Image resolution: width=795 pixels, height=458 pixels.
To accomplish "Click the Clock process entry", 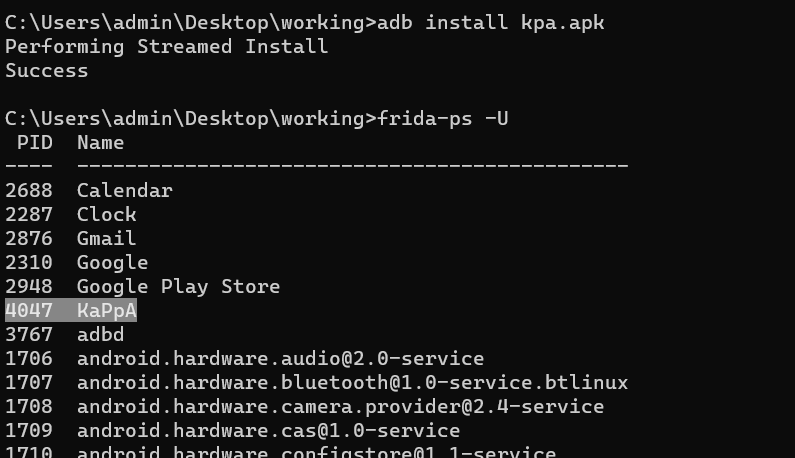I will pyautogui.click(x=106, y=214).
